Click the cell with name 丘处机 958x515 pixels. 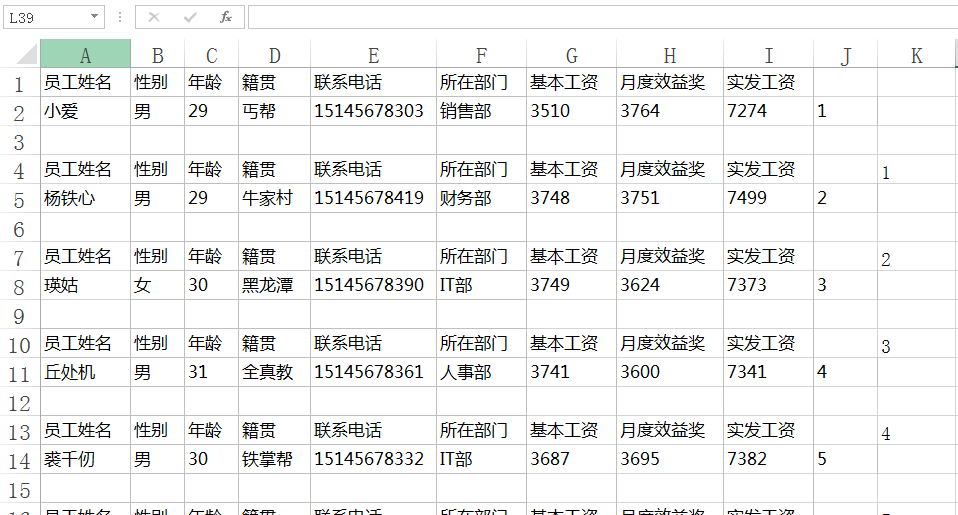pos(86,373)
